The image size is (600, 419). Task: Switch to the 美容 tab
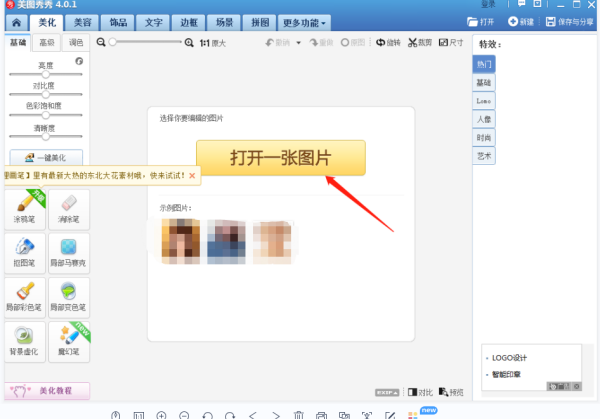coord(82,23)
